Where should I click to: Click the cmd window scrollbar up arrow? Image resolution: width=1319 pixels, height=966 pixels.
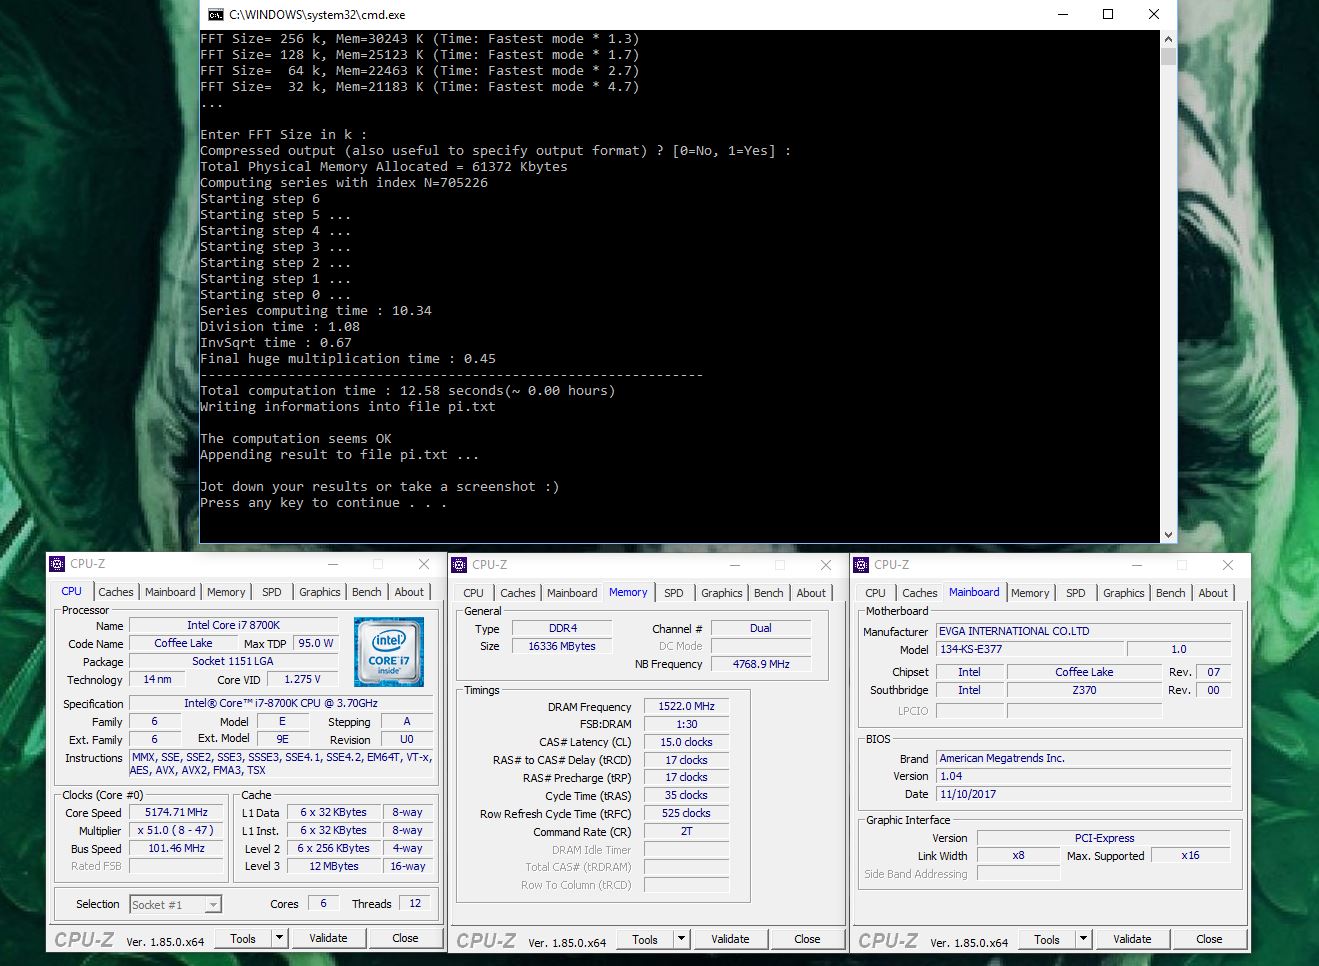click(1168, 38)
